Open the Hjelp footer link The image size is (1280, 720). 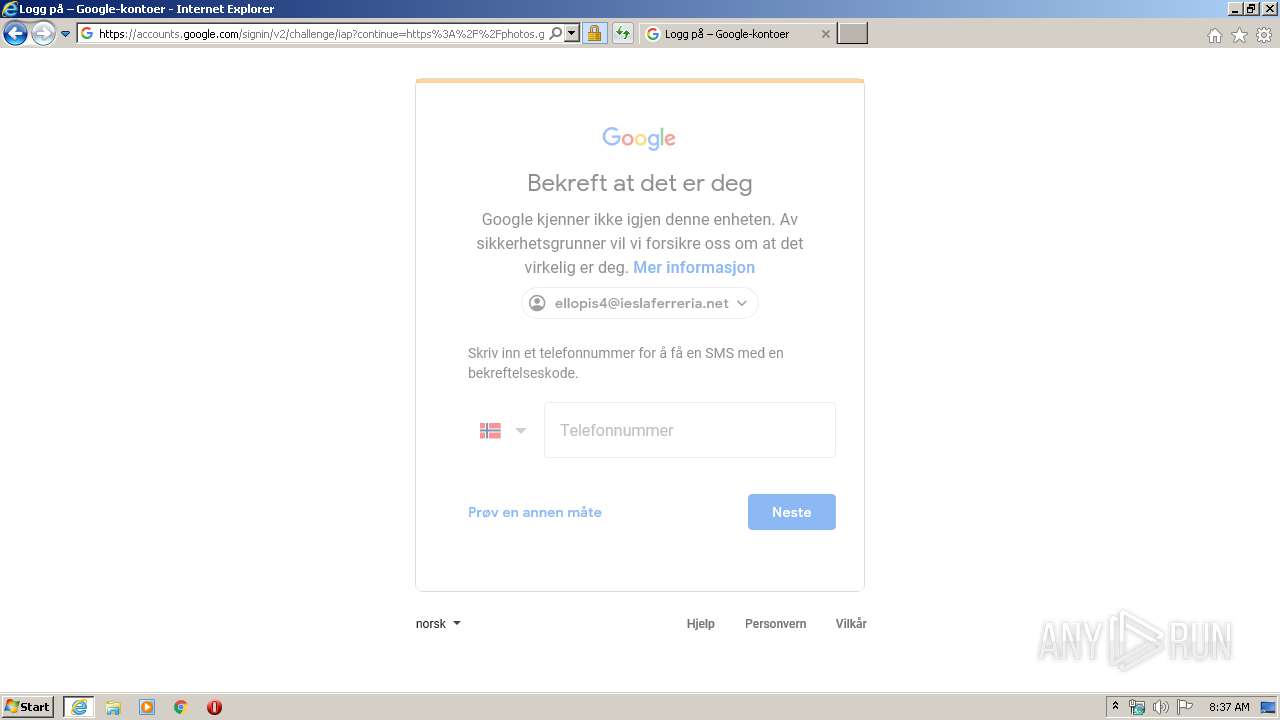pos(701,623)
